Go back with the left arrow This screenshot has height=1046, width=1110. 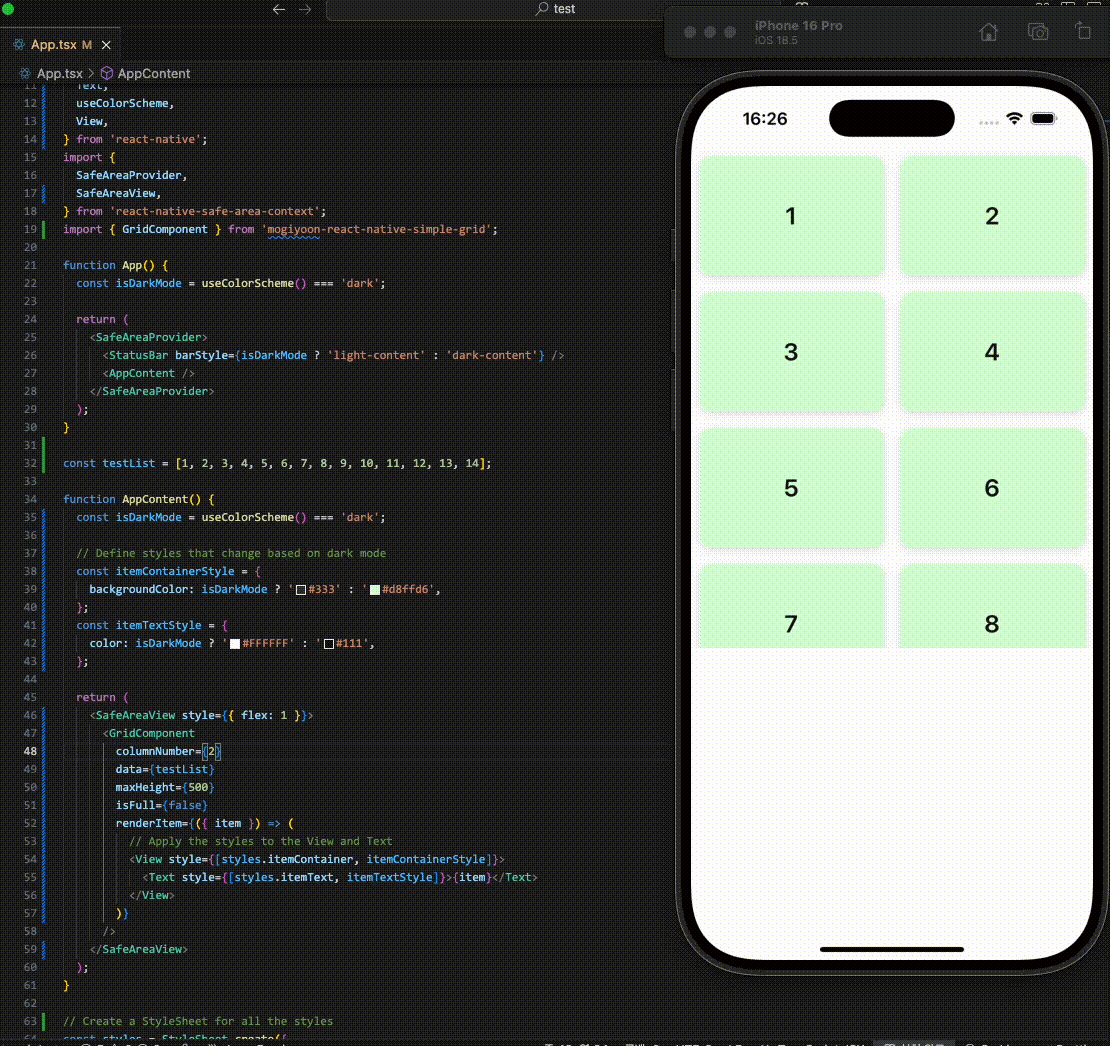point(279,9)
